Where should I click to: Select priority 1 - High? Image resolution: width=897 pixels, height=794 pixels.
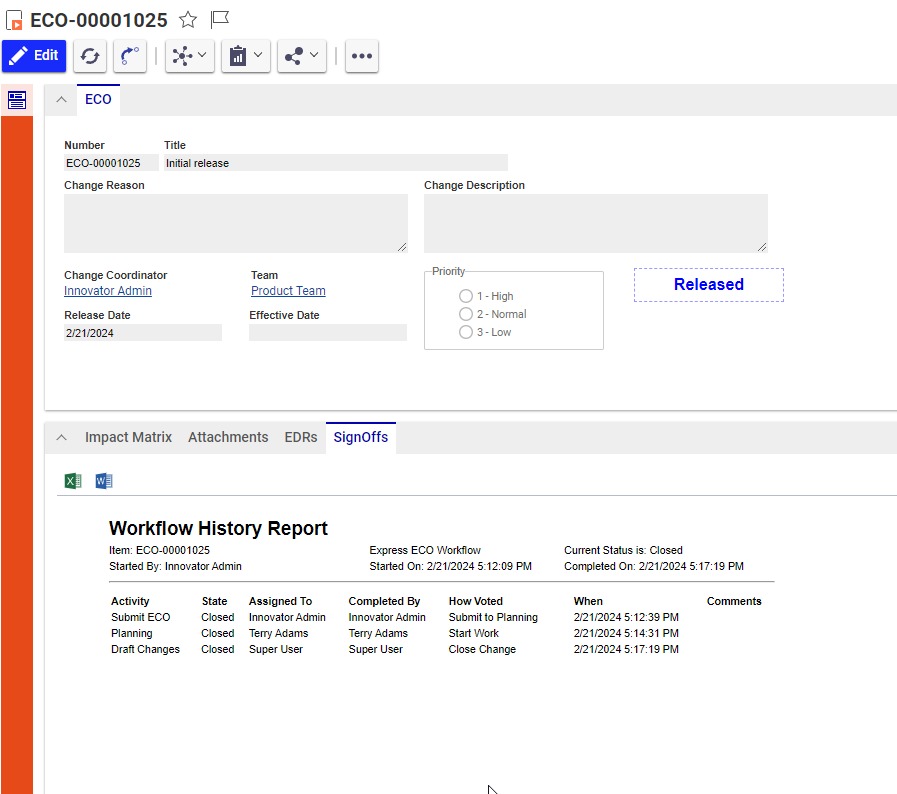pos(466,296)
